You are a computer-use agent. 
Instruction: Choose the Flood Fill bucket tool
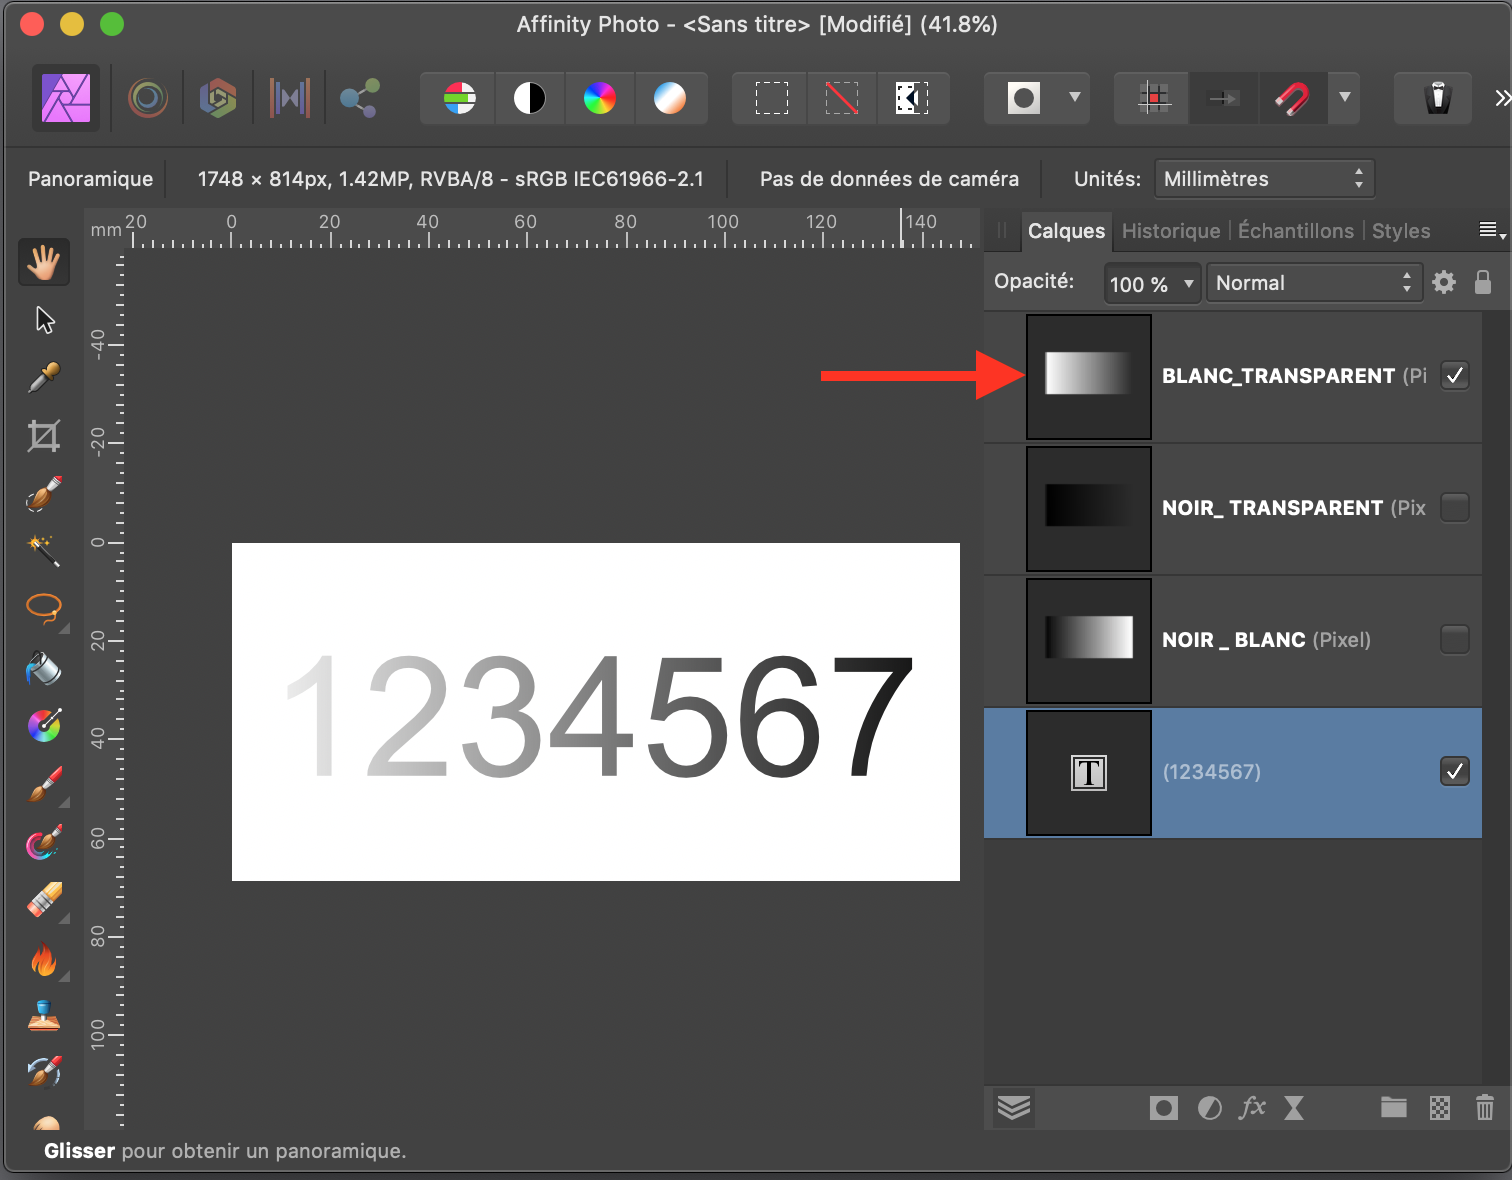[44, 668]
